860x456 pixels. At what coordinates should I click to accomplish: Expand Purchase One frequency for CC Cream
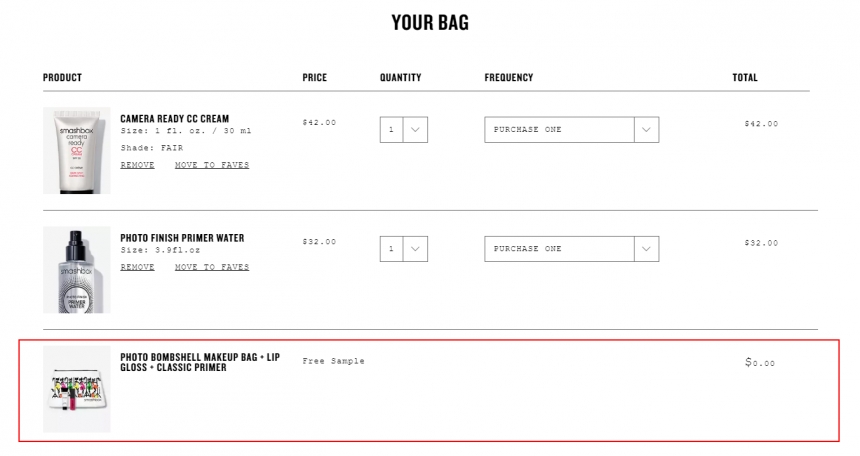click(x=572, y=130)
